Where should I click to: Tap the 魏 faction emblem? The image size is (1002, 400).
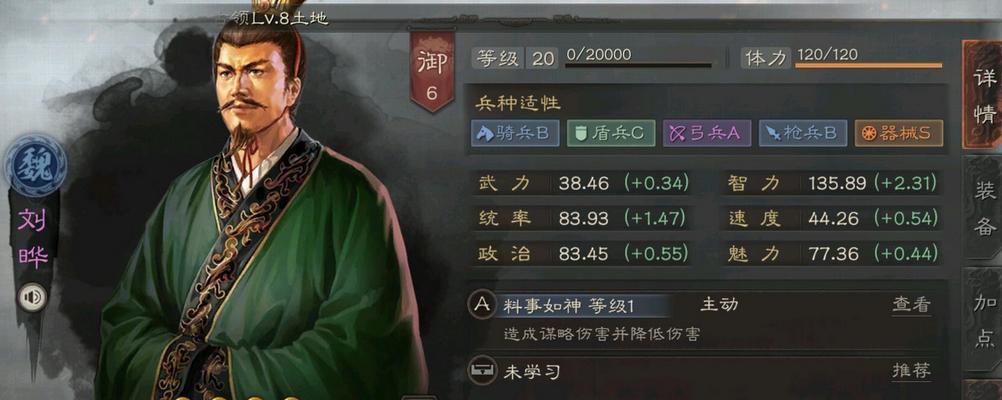pos(35,165)
